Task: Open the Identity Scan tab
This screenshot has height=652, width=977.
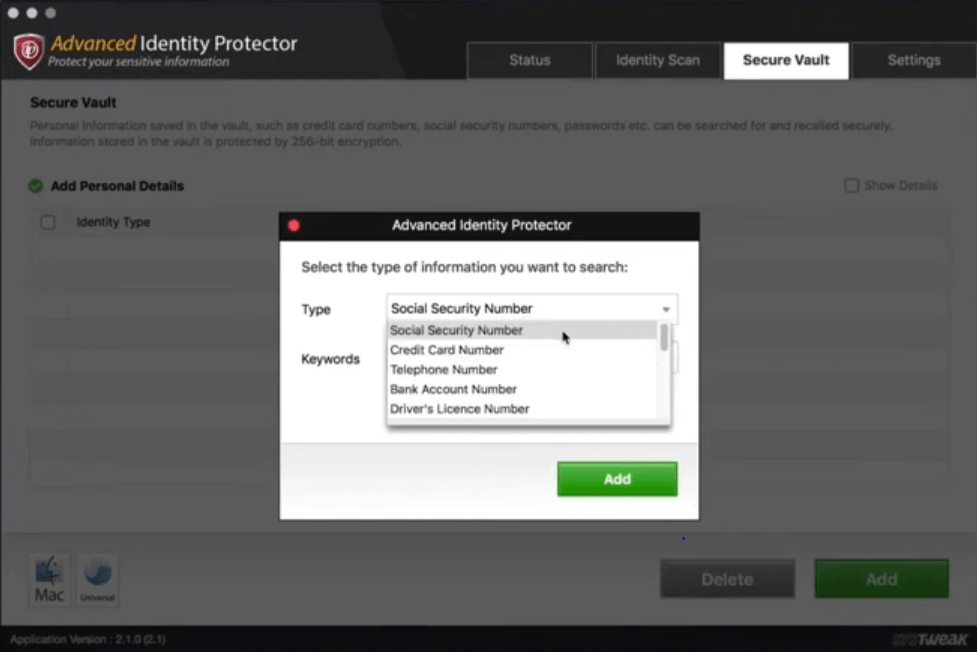Action: [658, 60]
